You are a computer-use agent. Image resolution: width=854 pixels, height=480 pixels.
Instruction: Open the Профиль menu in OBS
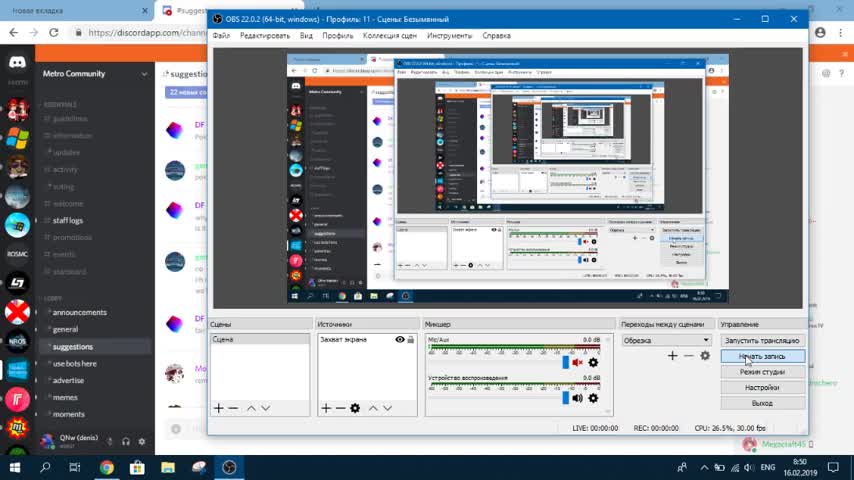[338, 35]
